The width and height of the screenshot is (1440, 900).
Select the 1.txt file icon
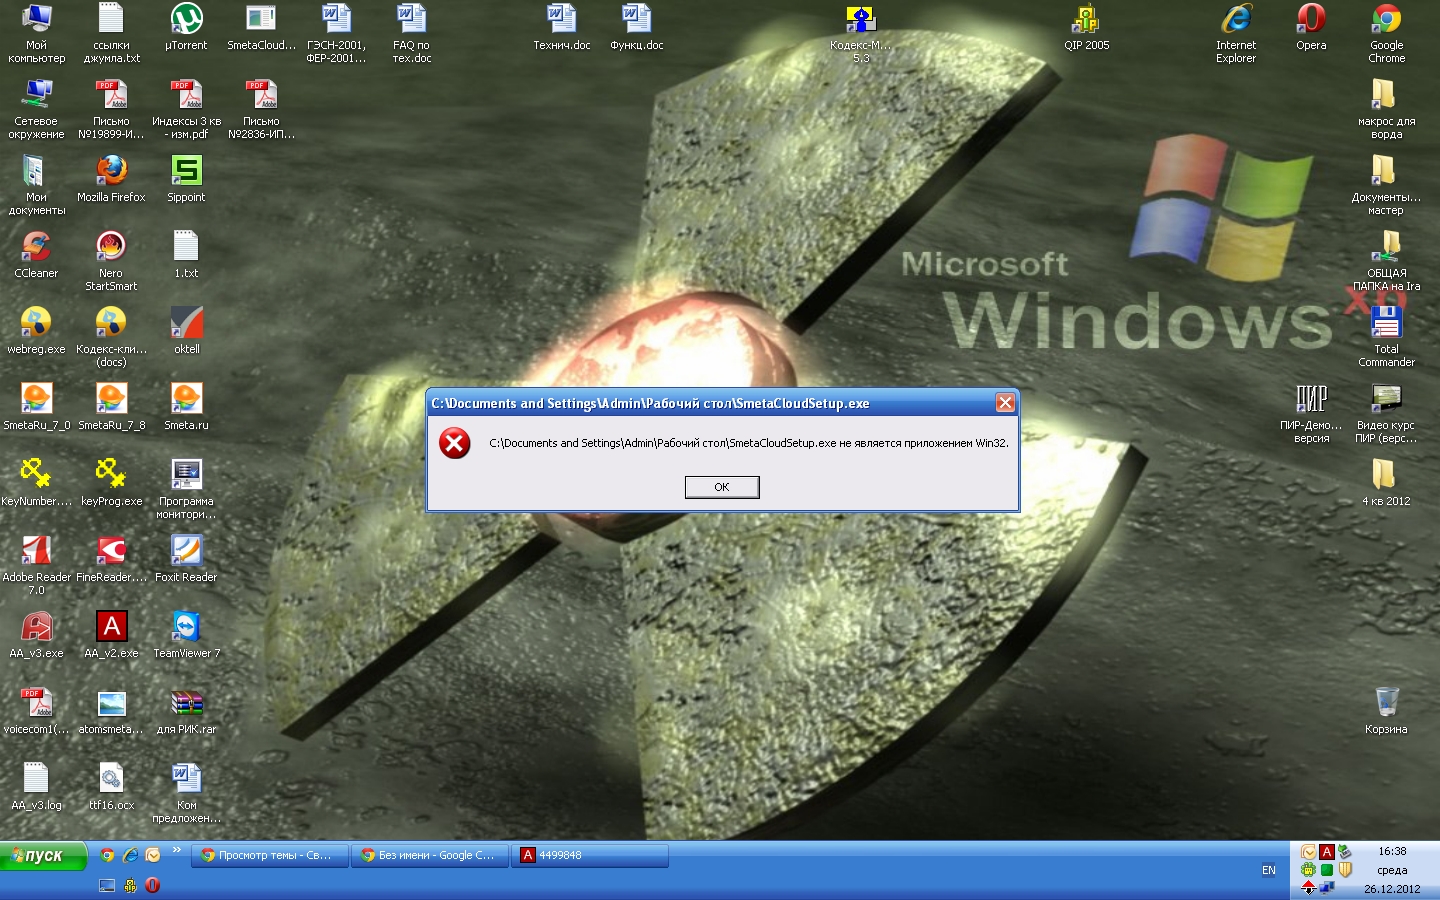pos(186,255)
